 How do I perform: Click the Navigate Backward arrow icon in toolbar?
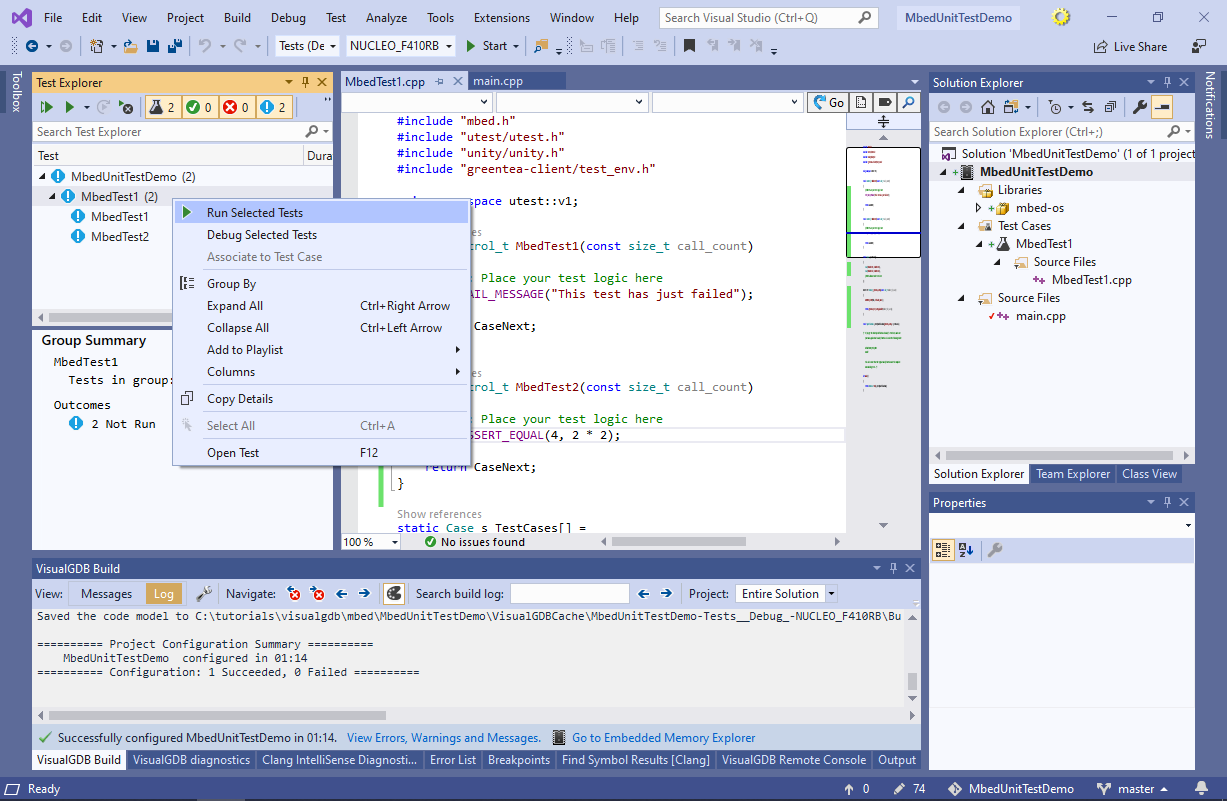[x=32, y=46]
